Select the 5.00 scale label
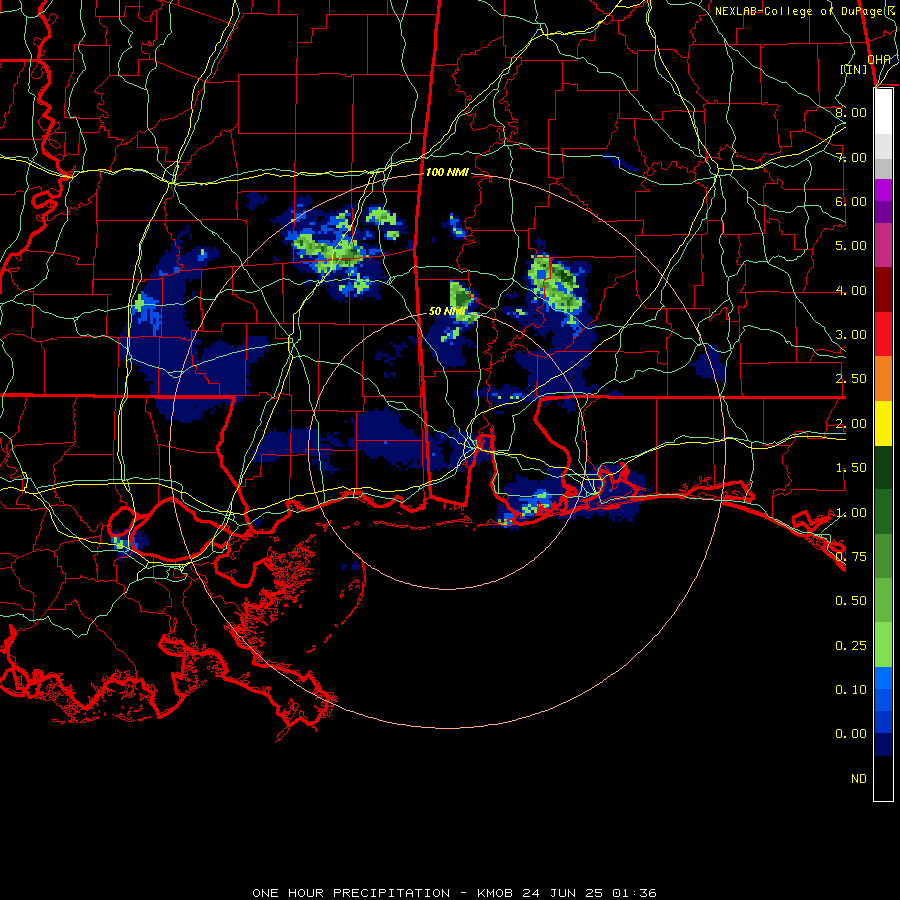 pos(851,246)
